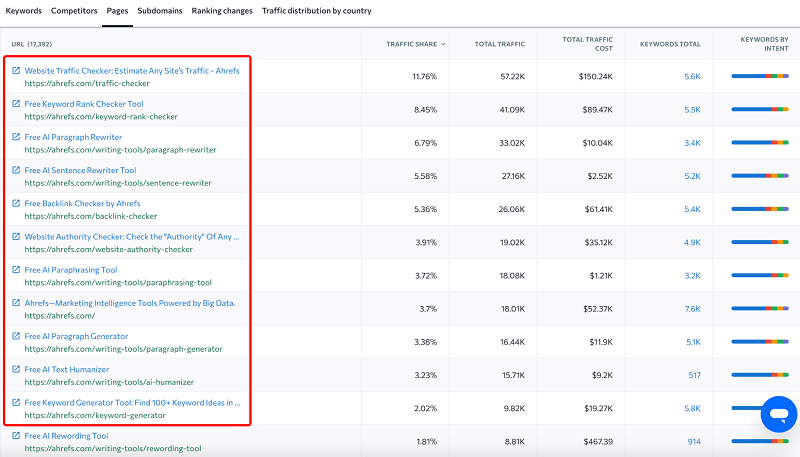Open external link icon for Free AI Rewording Tool
This screenshot has height=457, width=800.
(x=16, y=435)
